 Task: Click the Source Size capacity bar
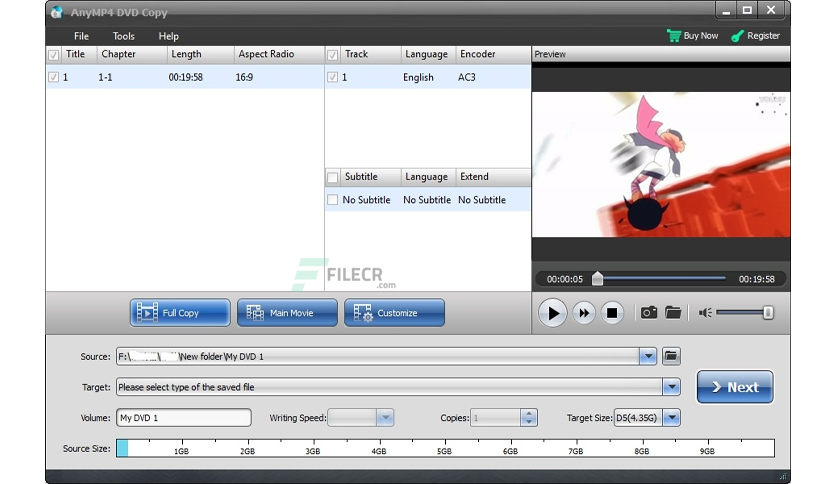(x=445, y=448)
